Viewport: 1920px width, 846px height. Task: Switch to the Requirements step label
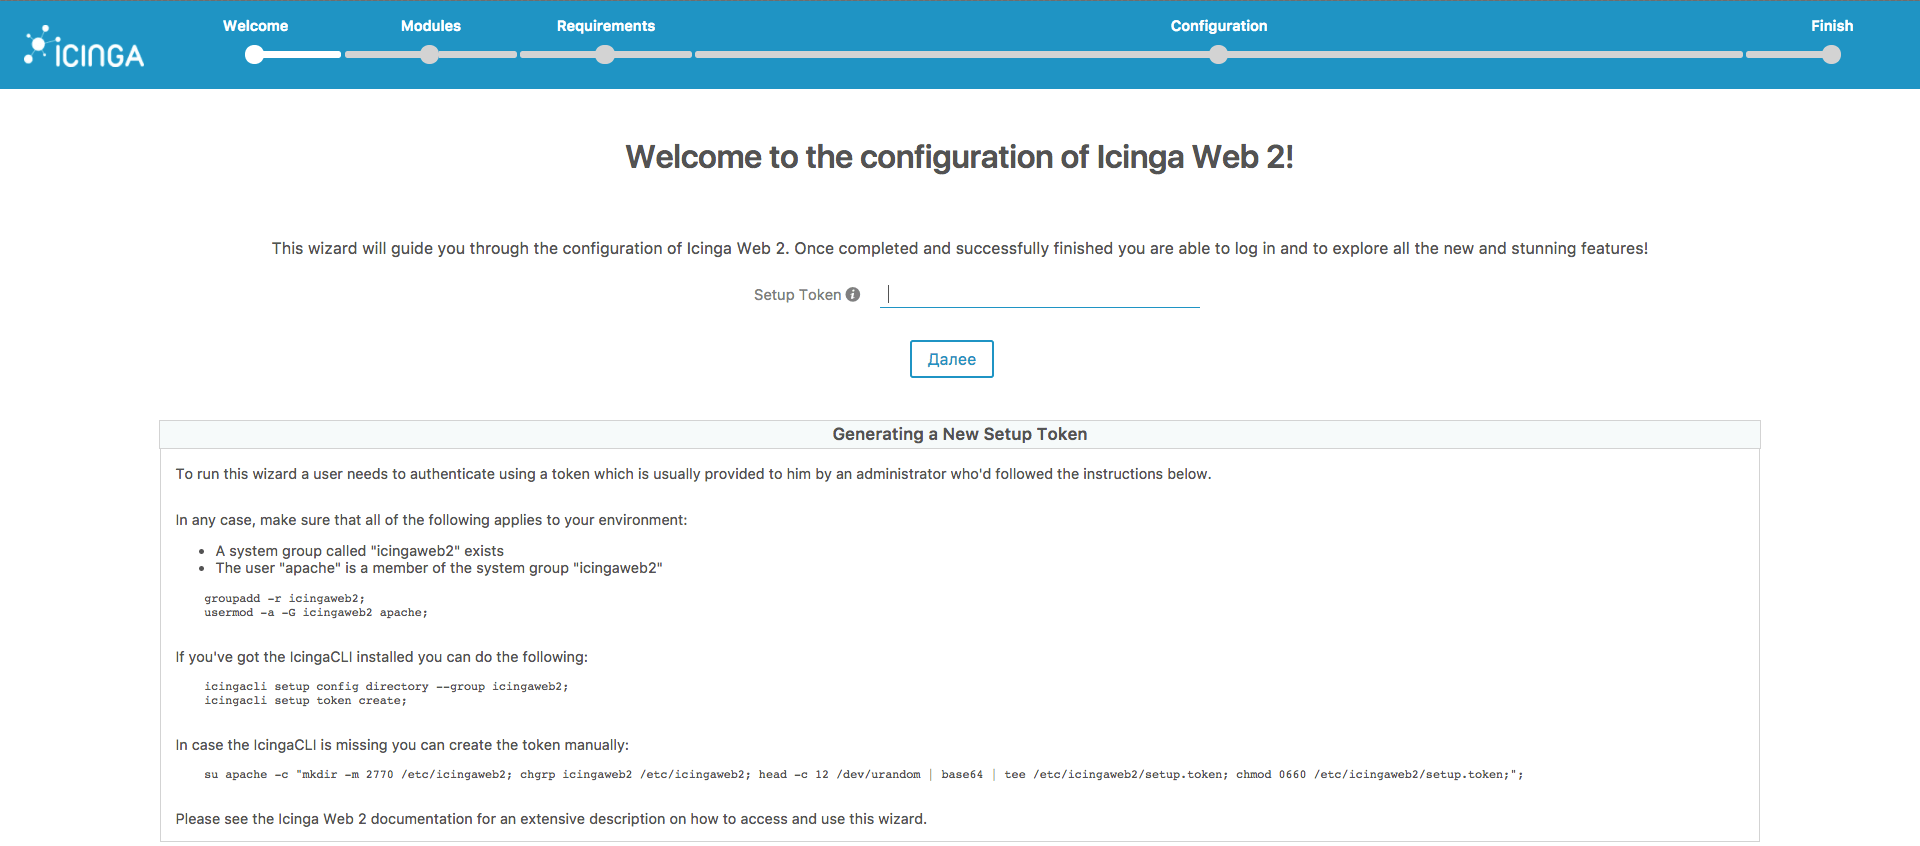coord(605,26)
